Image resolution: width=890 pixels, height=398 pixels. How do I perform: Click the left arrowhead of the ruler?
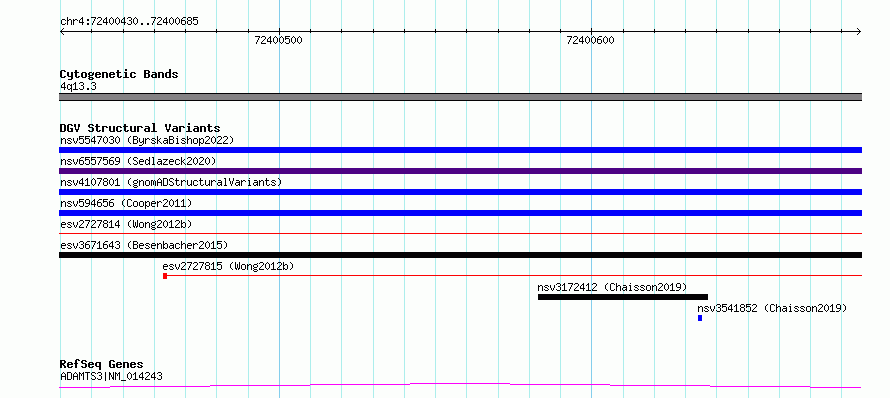(62, 31)
